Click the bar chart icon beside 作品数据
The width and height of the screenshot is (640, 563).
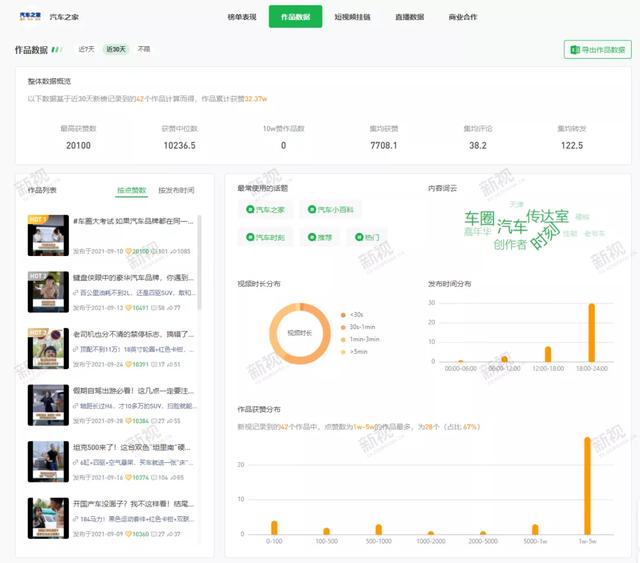tap(57, 49)
